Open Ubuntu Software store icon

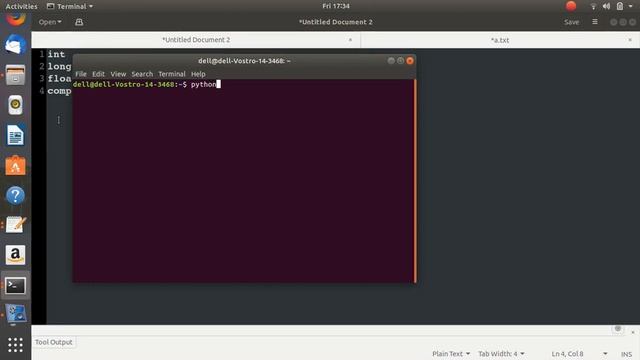(16, 165)
